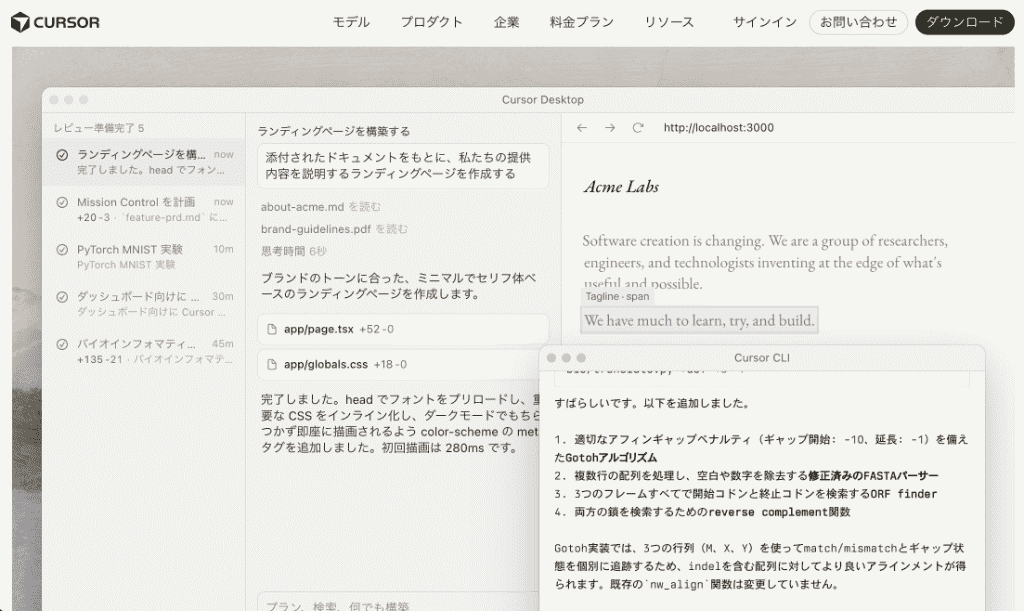Screen dimensions: 1024x611
Task: Click check icon beside ランディングページ task
Action: [62, 155]
